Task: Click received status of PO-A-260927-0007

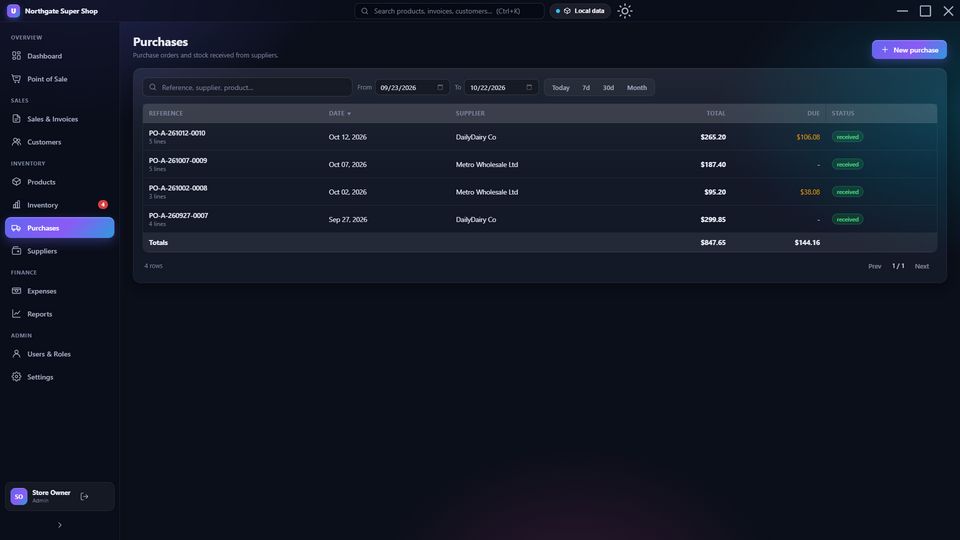Action: tap(847, 219)
